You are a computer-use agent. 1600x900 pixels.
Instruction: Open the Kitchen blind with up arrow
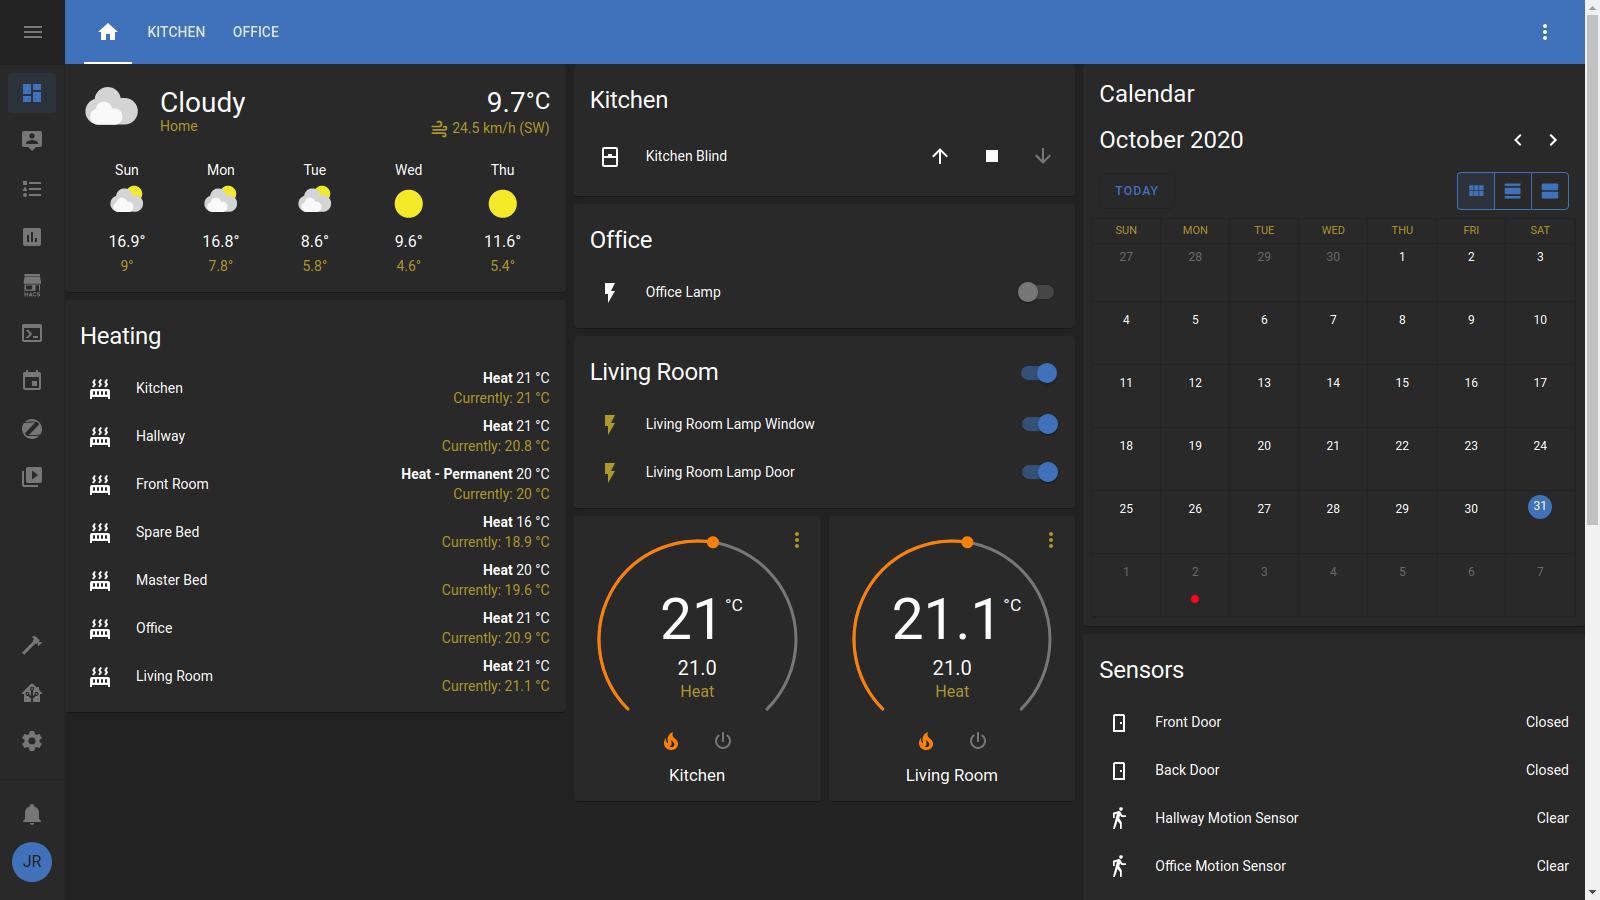click(x=940, y=156)
